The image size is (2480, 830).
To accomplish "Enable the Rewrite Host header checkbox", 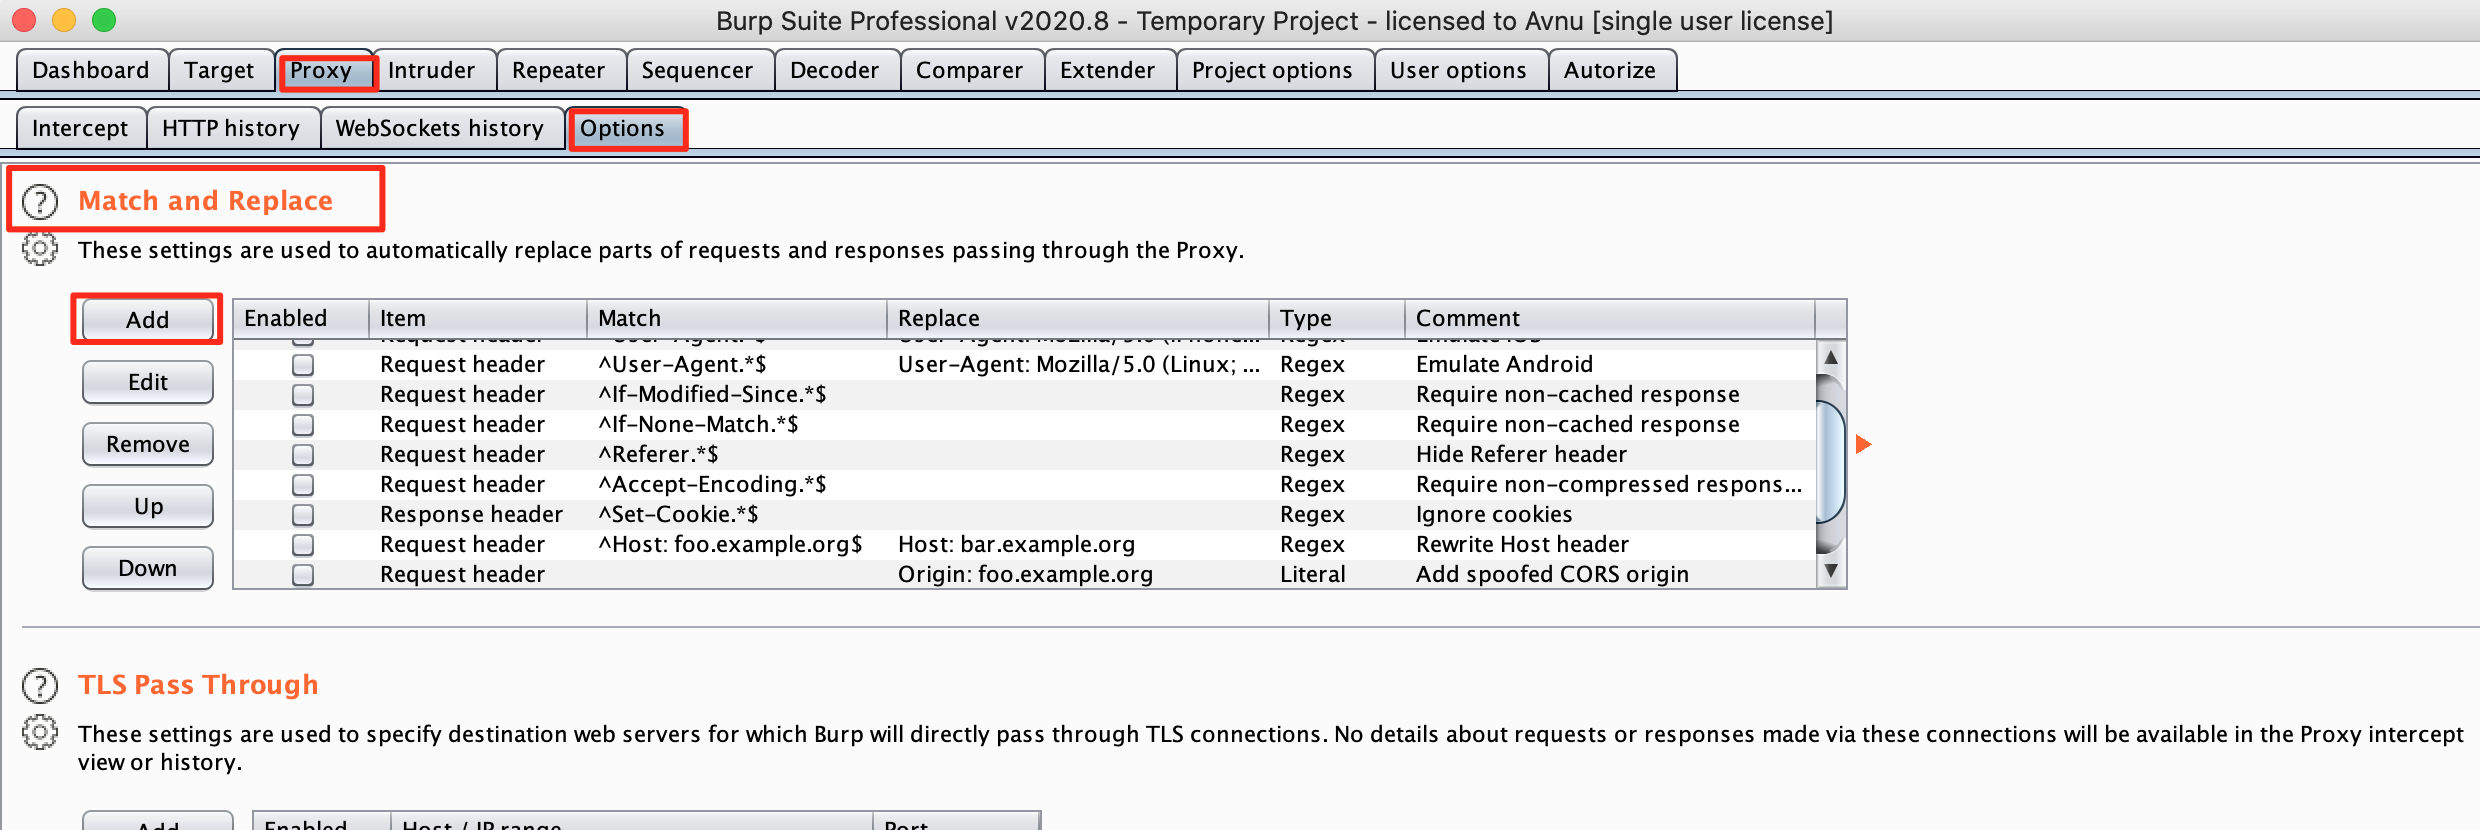I will (303, 545).
